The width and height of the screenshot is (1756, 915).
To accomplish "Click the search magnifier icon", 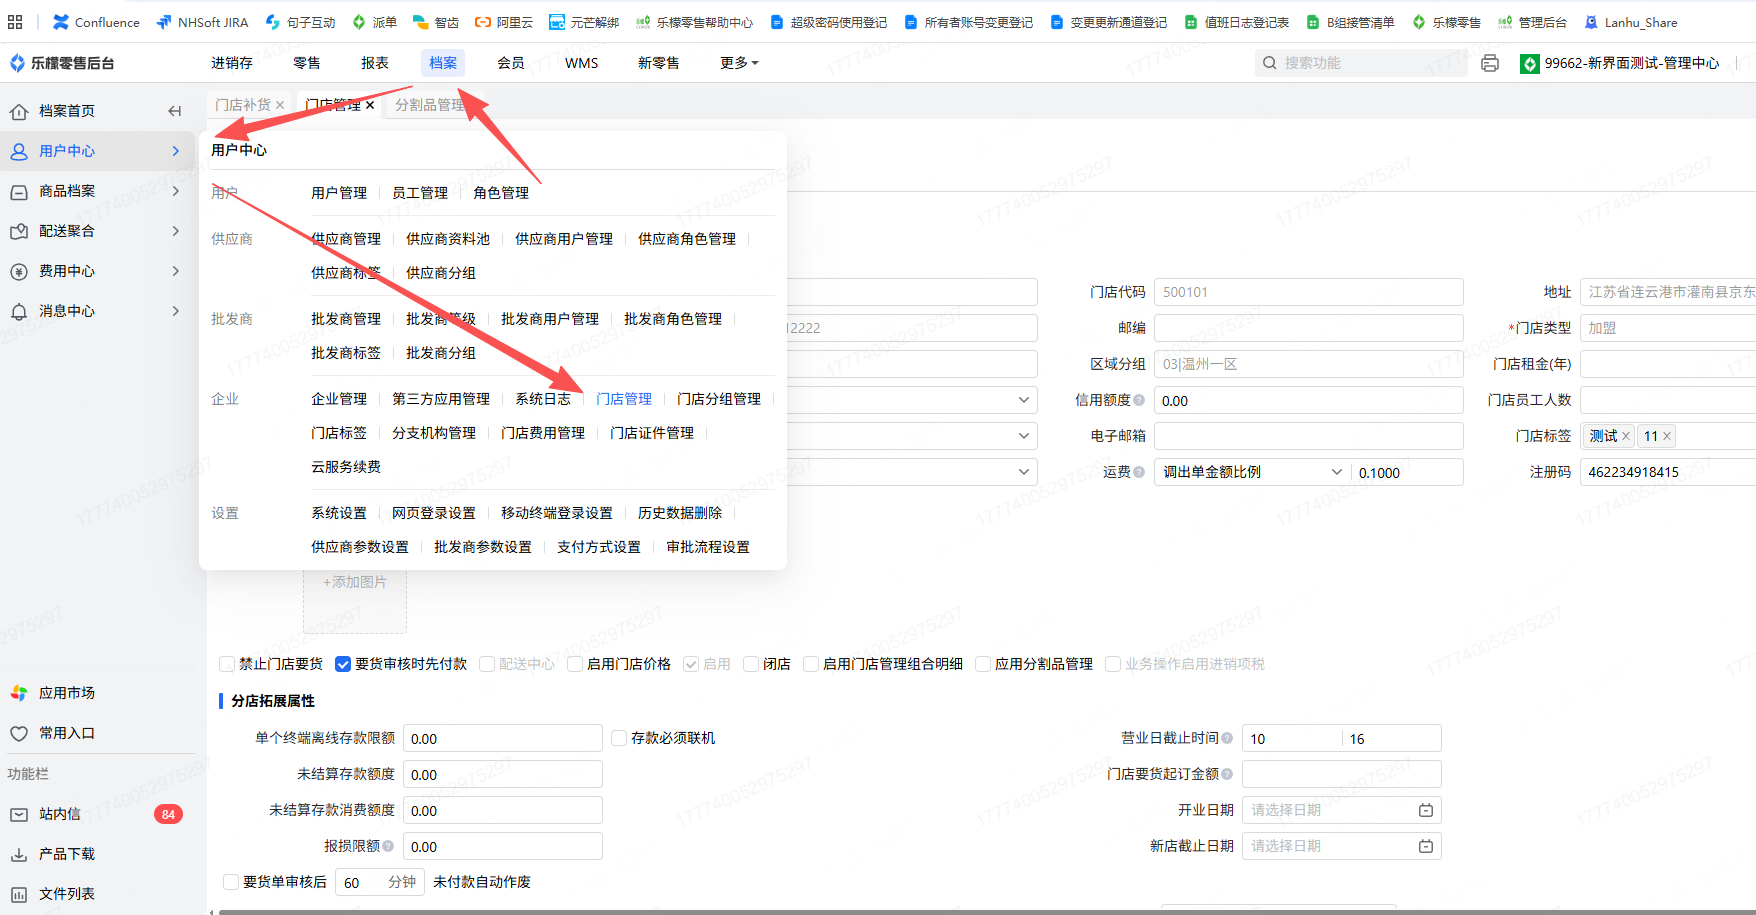I will click(x=1269, y=63).
